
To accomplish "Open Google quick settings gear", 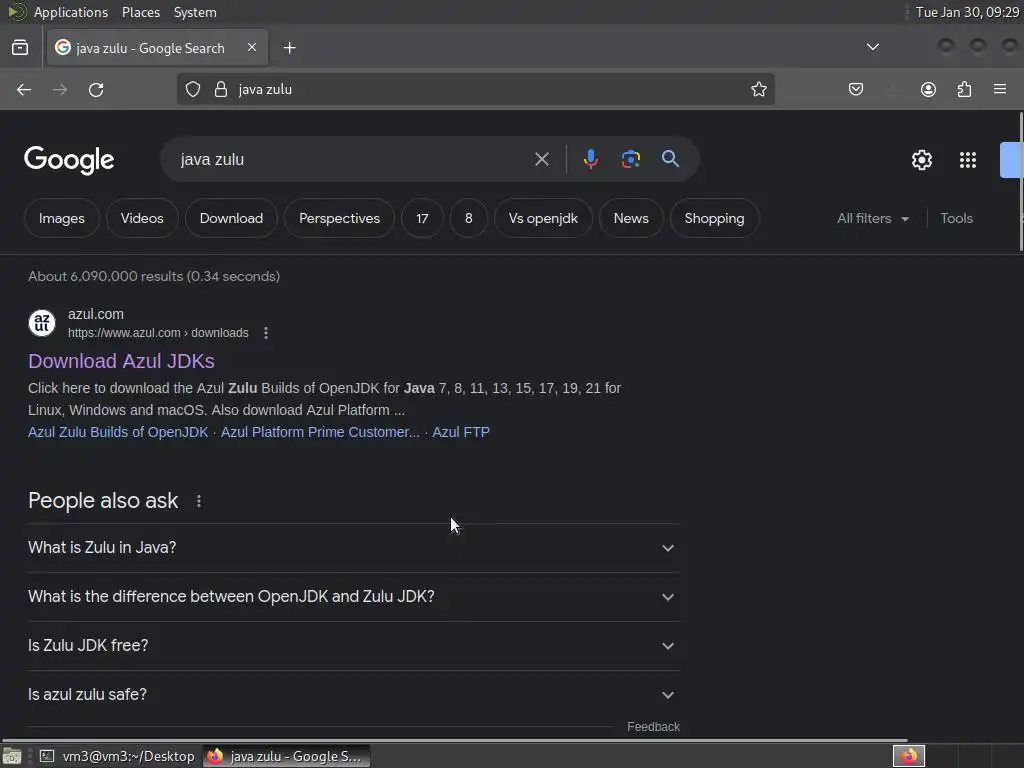I will pyautogui.click(x=921, y=160).
